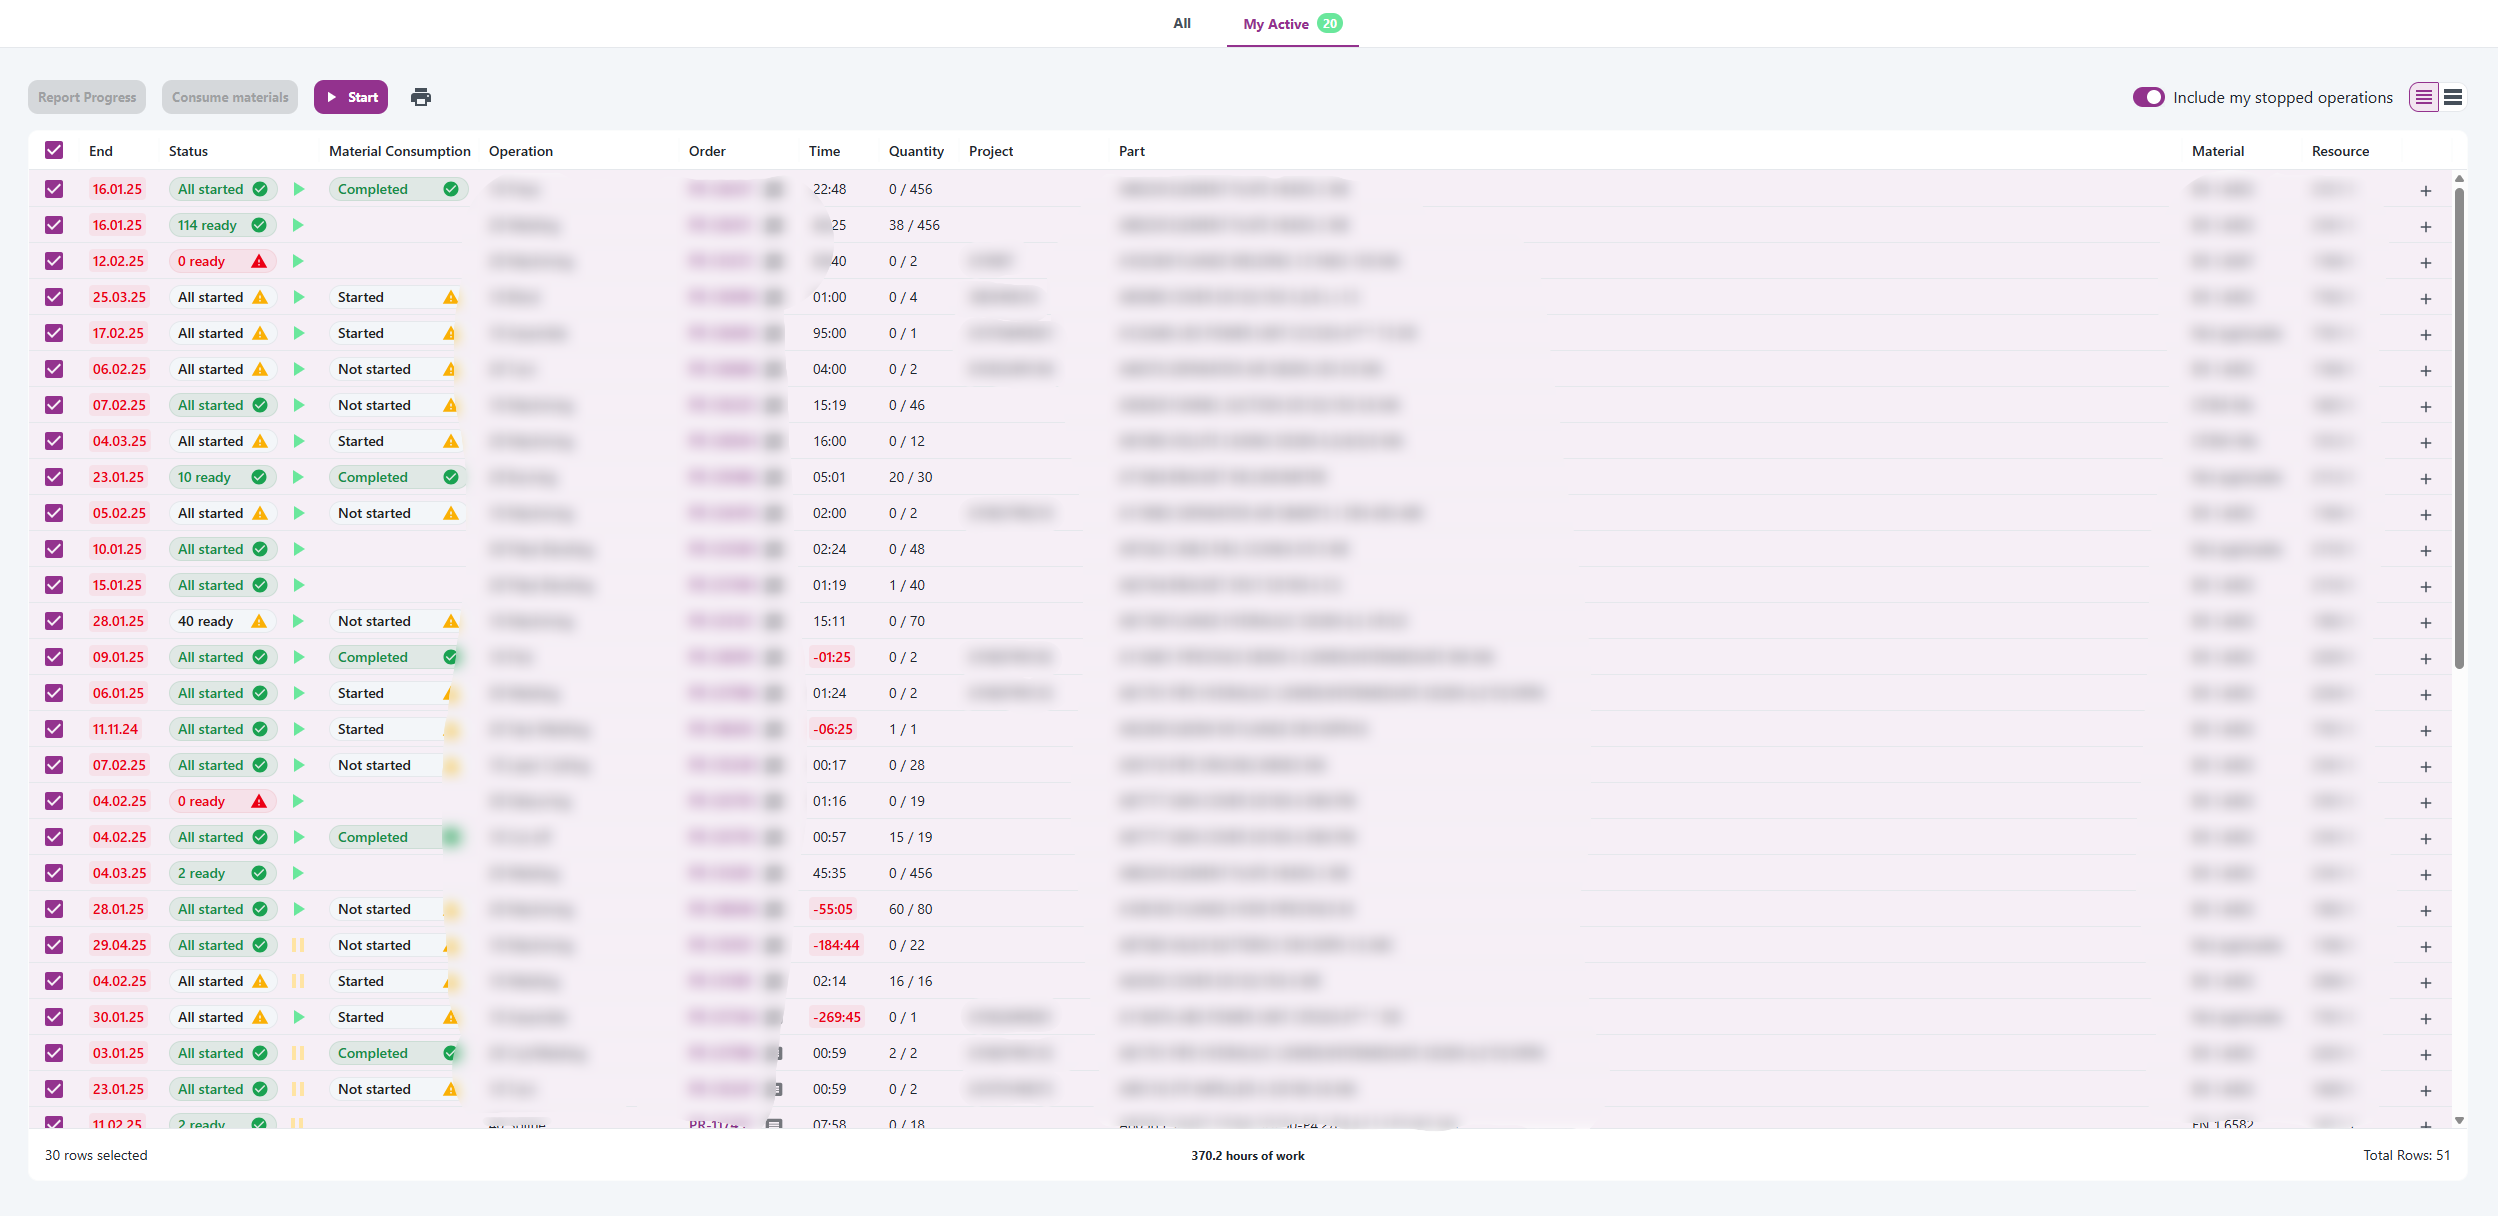Click the purple Start button
The image size is (2498, 1216).
[x=351, y=97]
